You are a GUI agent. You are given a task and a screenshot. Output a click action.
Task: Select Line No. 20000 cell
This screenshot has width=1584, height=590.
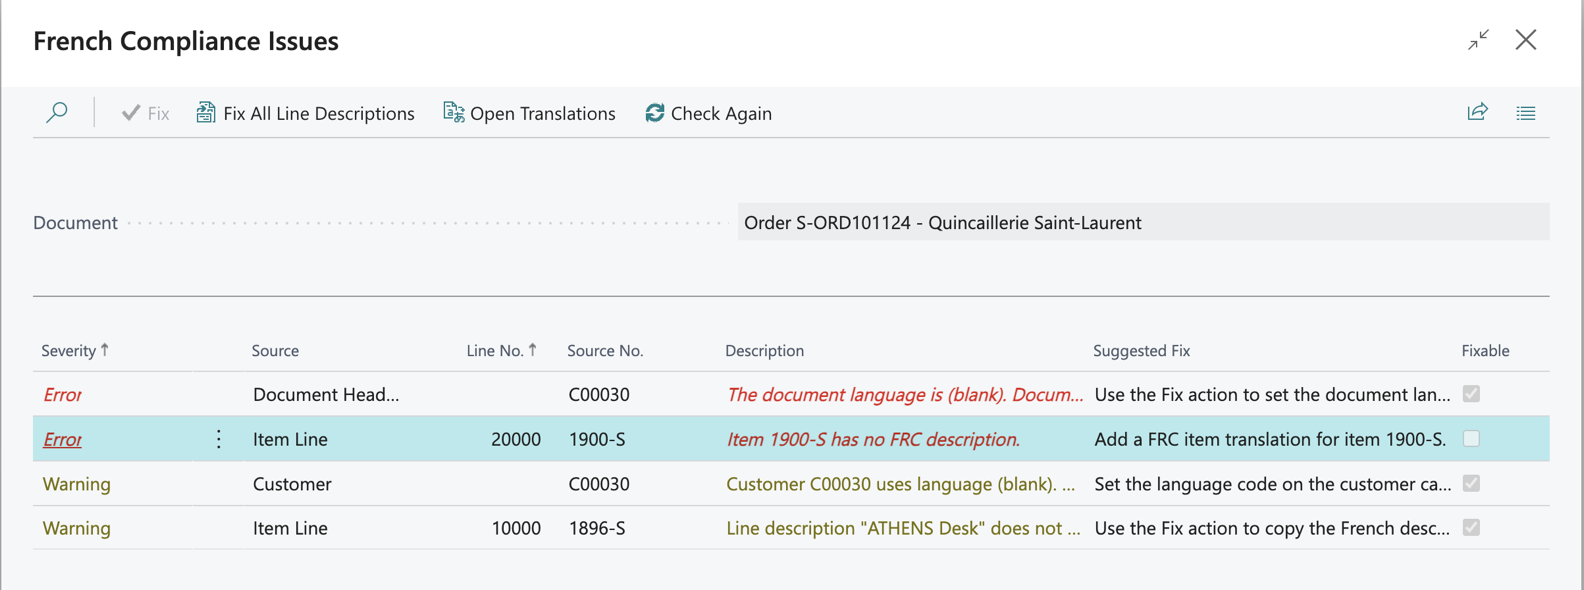tap(515, 439)
